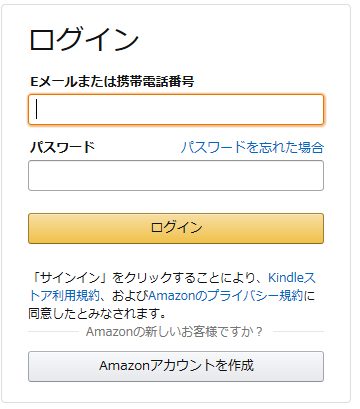Image resolution: width=360 pixels, height=409 pixels.
Task: Click the divider line left of the new-customer text
Action: pos(54,332)
